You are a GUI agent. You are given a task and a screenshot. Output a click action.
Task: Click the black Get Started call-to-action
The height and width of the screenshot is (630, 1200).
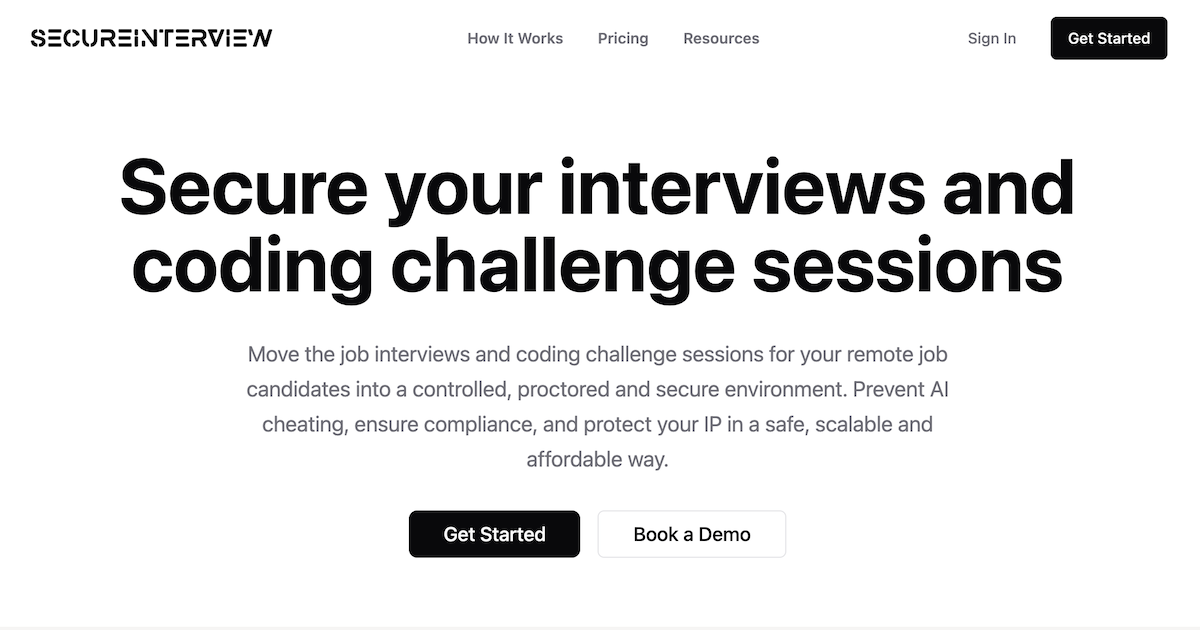point(494,534)
